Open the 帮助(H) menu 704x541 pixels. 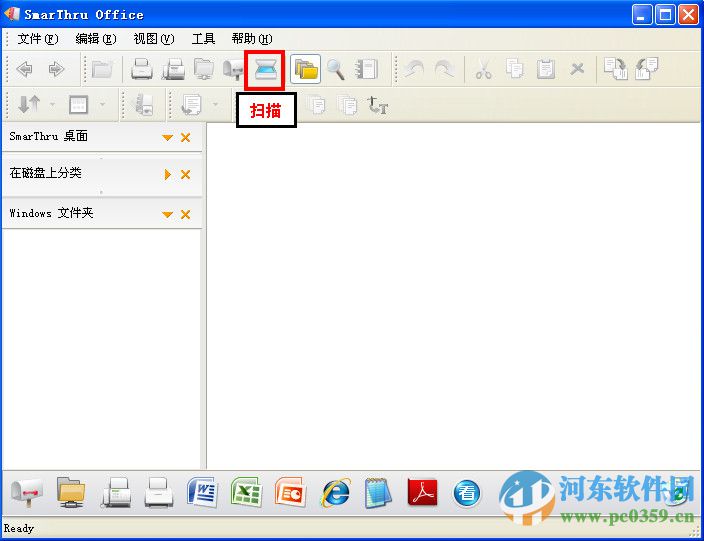point(252,39)
